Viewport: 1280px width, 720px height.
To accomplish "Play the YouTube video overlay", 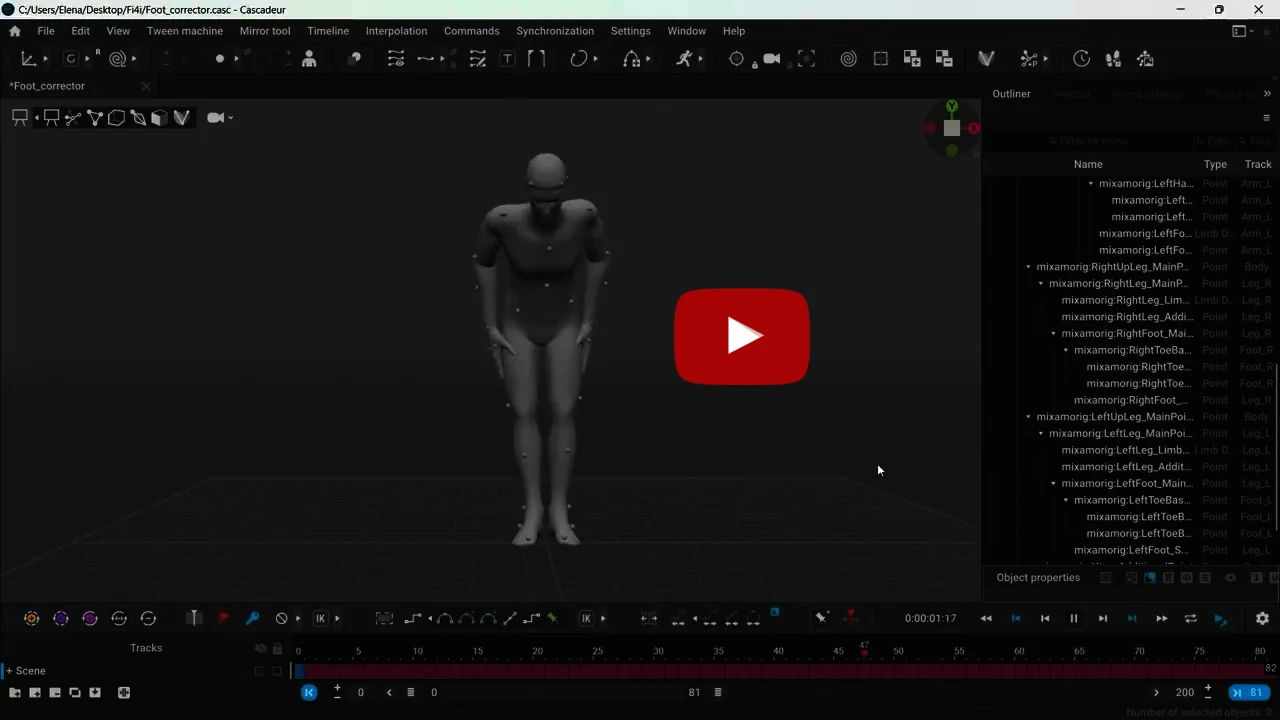I will point(742,336).
